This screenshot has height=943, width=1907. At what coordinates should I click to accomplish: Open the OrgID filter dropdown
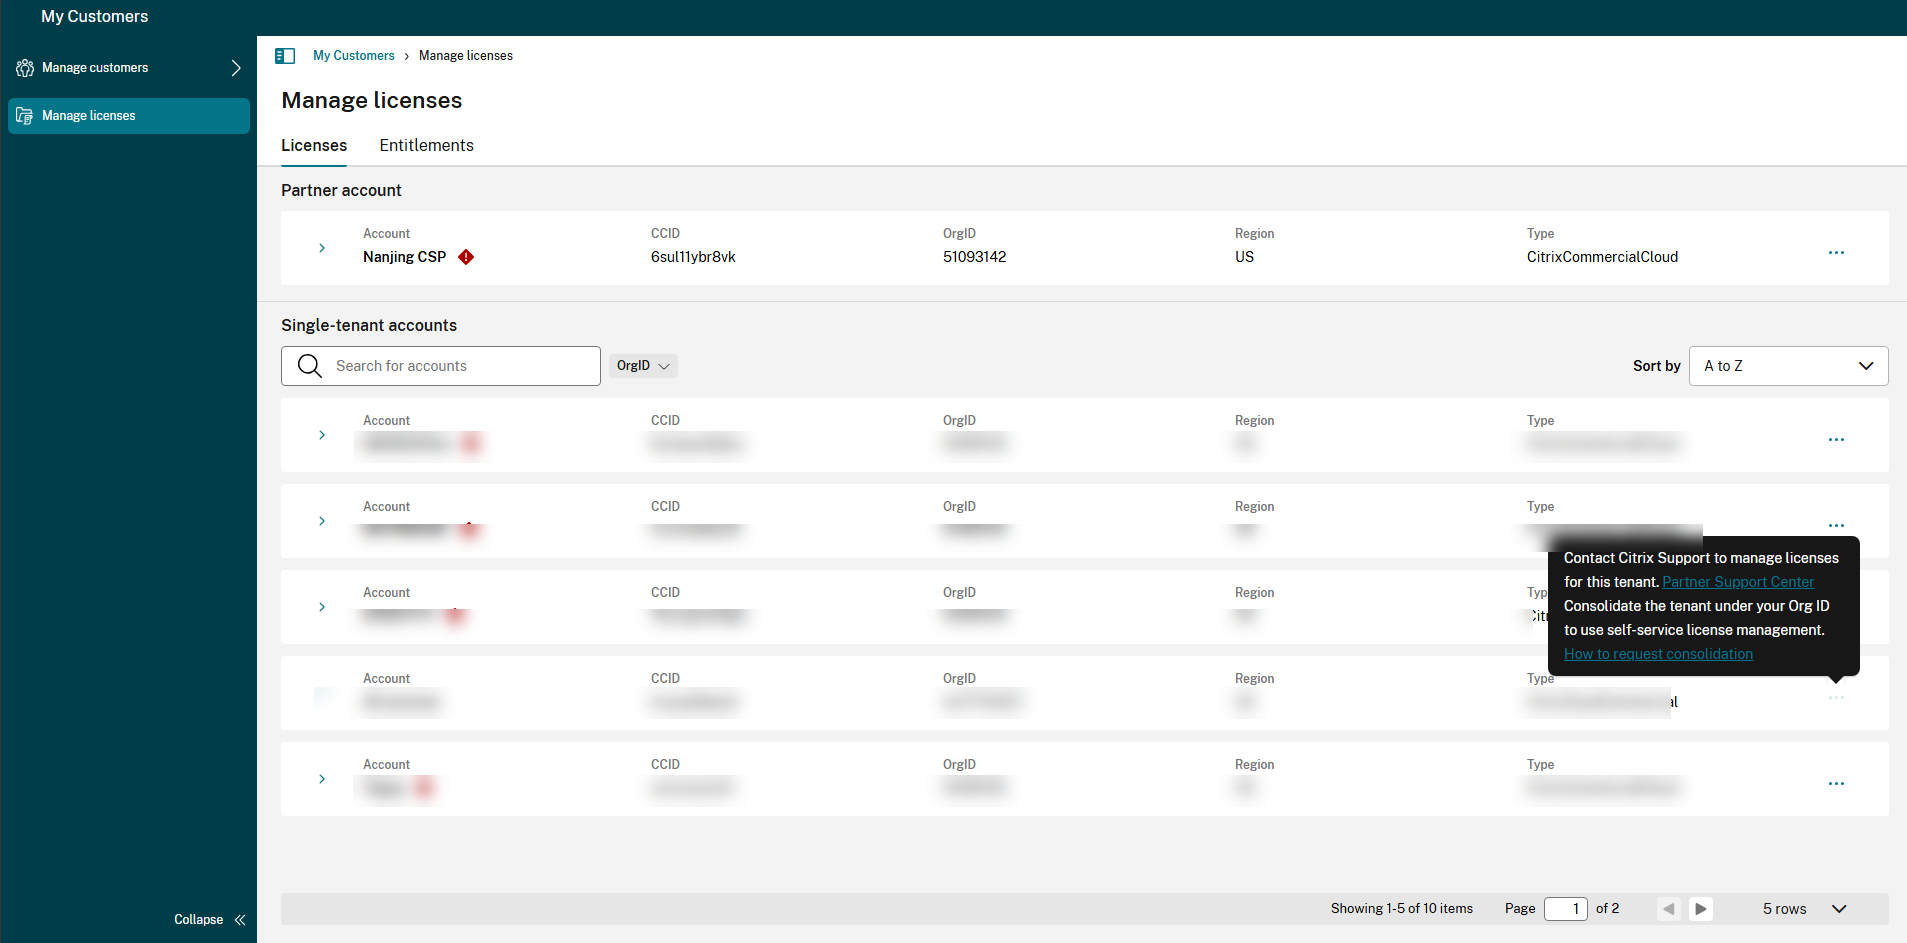tap(642, 365)
